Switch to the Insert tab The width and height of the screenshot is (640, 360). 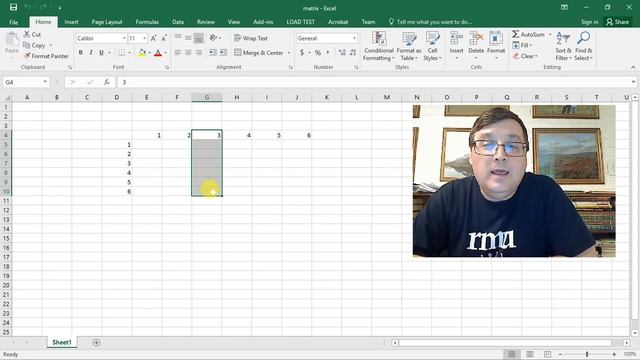(x=71, y=22)
